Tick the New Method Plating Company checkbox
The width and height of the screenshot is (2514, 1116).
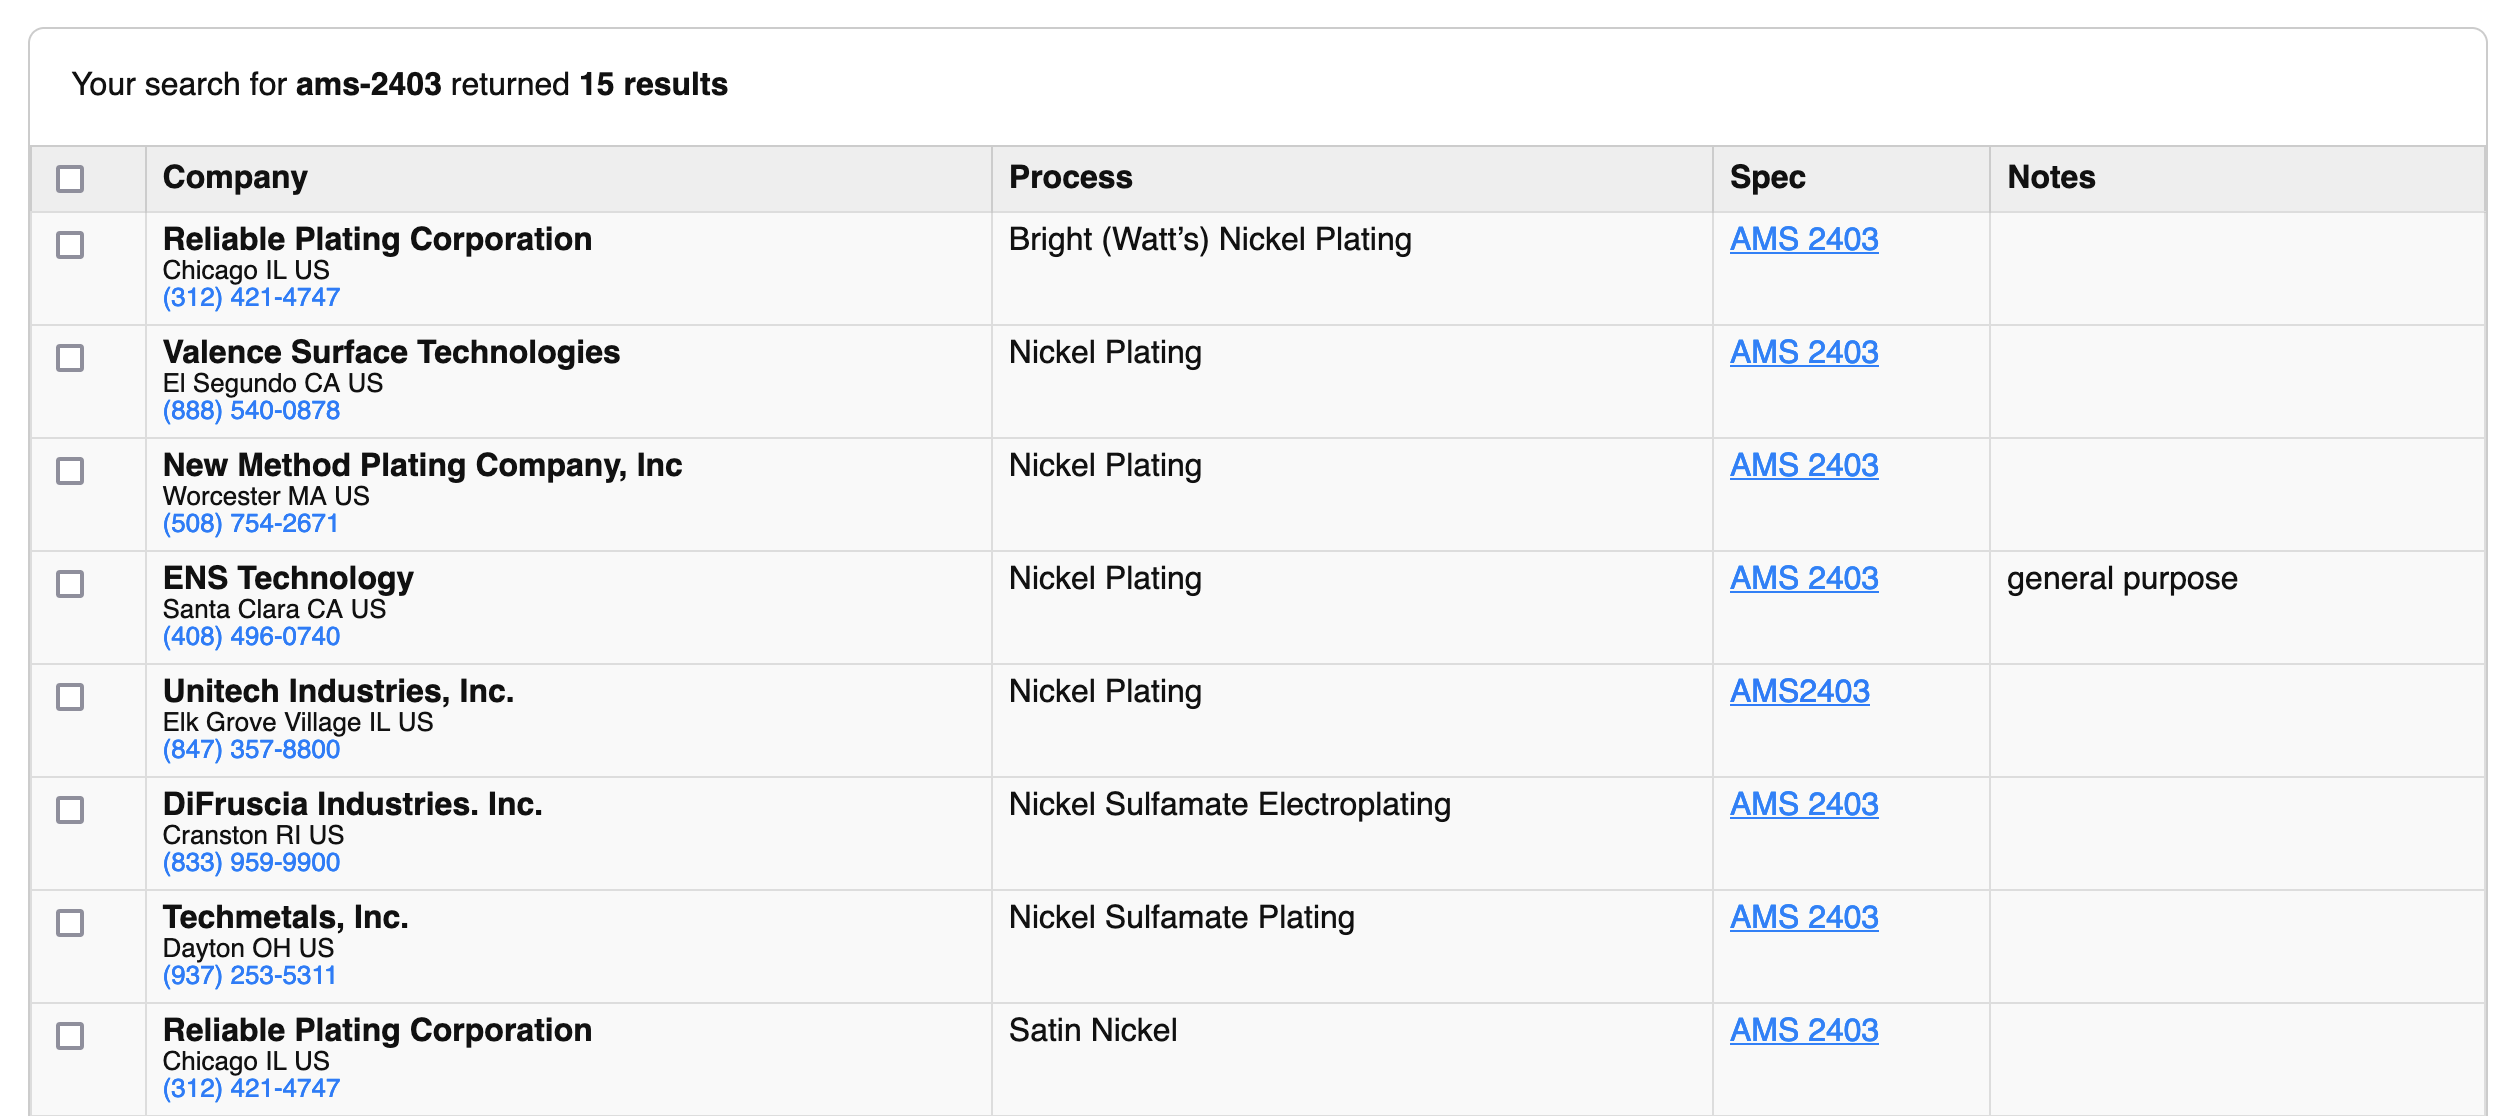pos(70,471)
